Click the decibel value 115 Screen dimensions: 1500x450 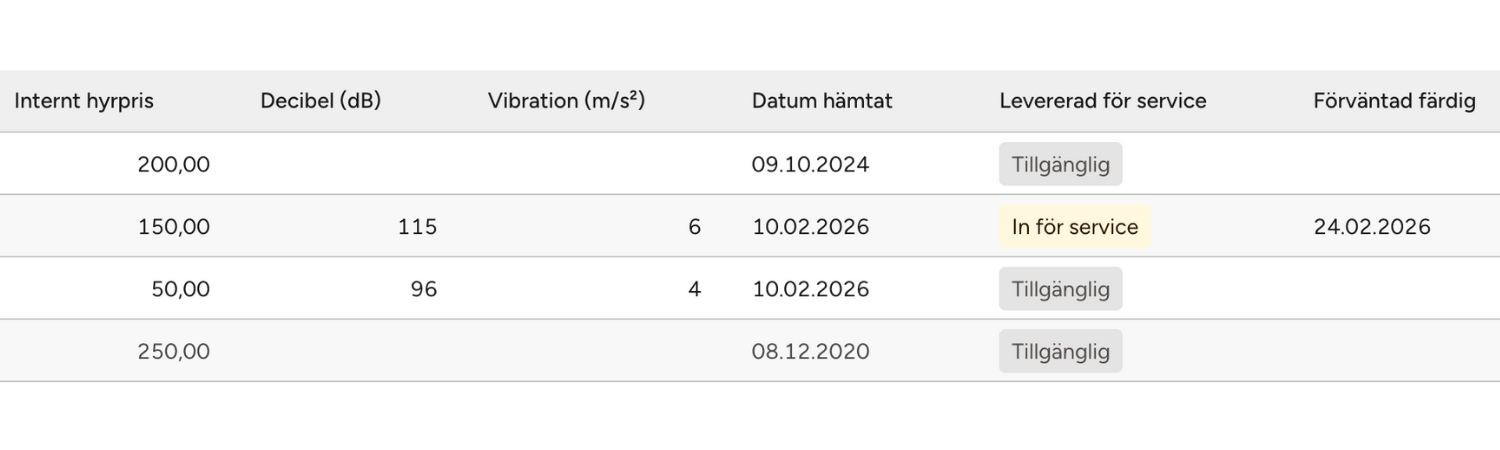[x=417, y=227]
